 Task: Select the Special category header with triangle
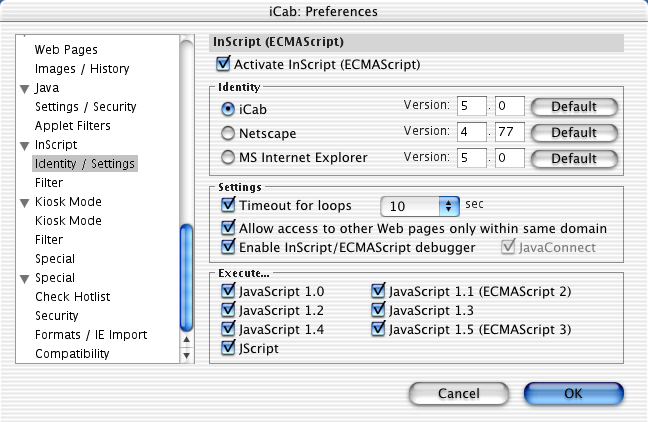click(x=55, y=278)
